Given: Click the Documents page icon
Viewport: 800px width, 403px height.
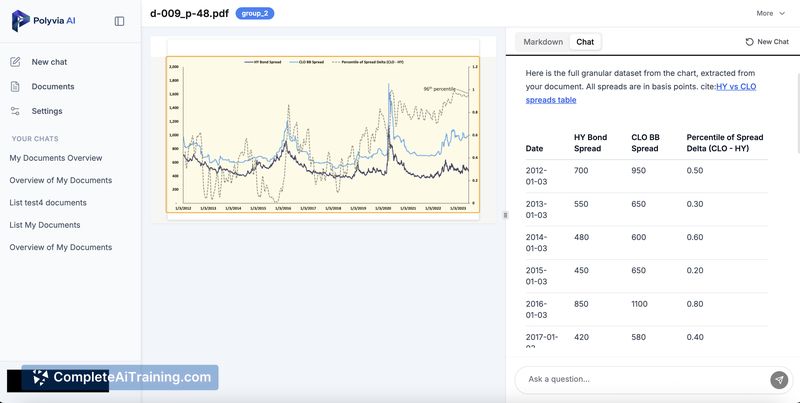Looking at the screenshot, I should pyautogui.click(x=15, y=86).
